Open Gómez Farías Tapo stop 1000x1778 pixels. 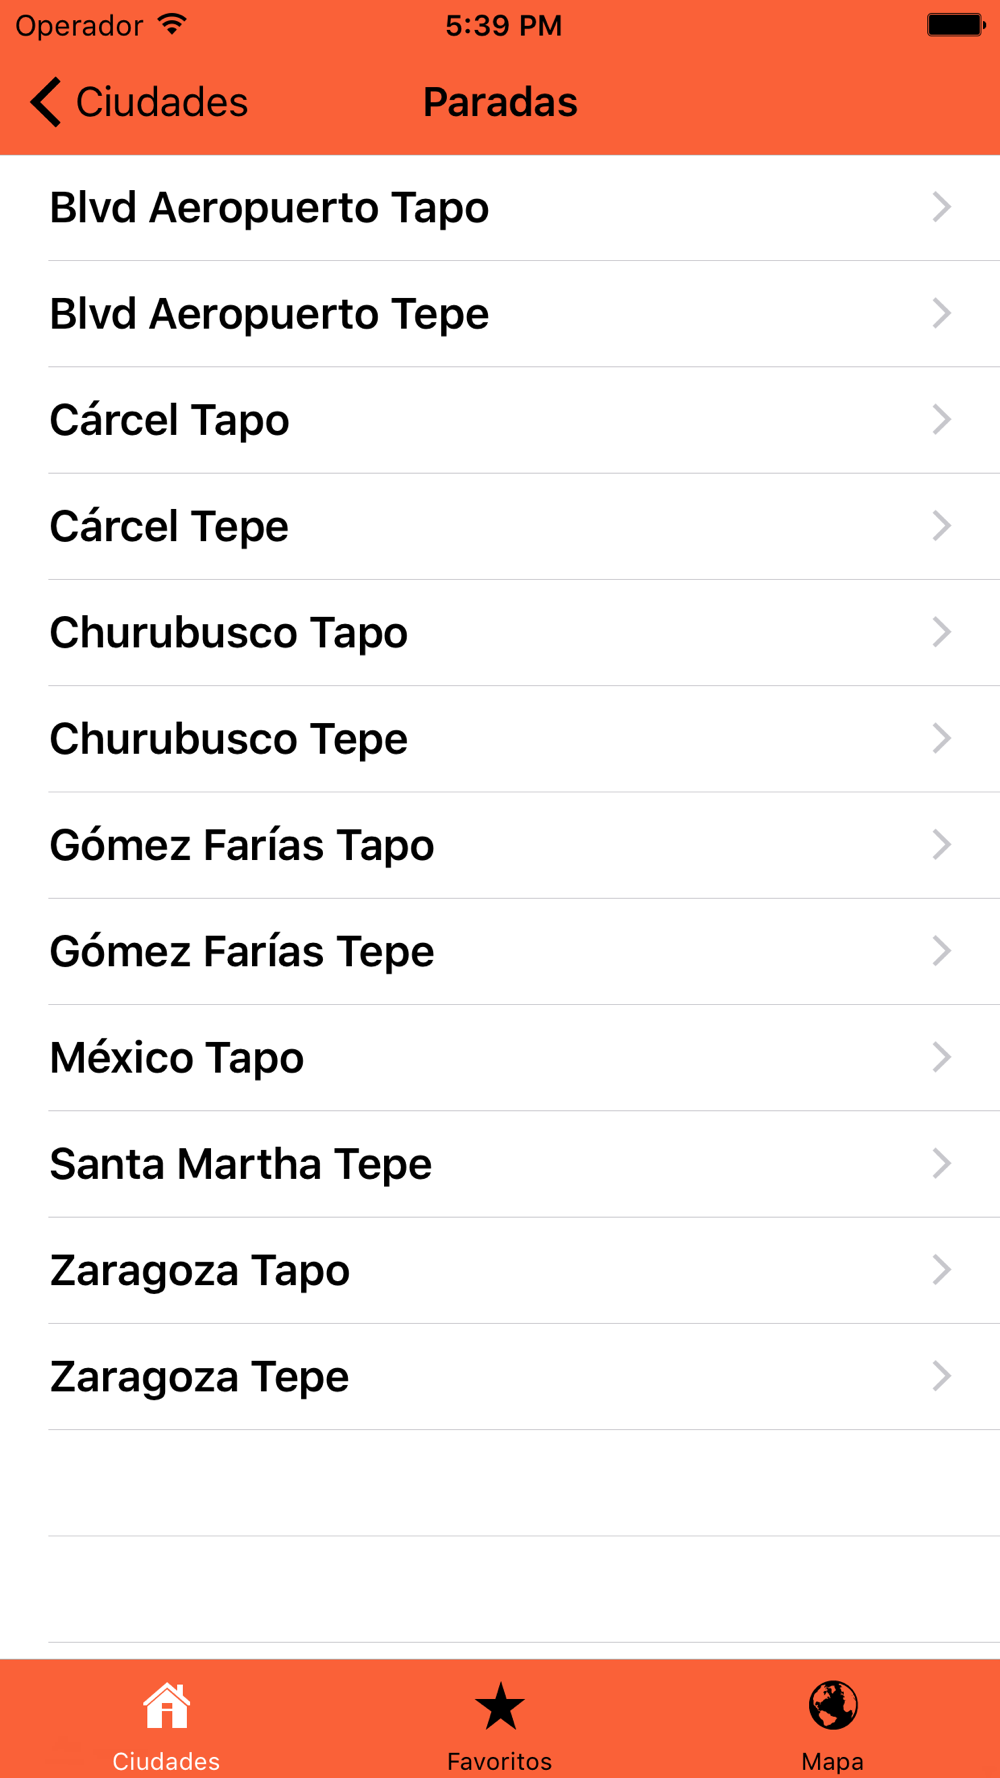242,845
